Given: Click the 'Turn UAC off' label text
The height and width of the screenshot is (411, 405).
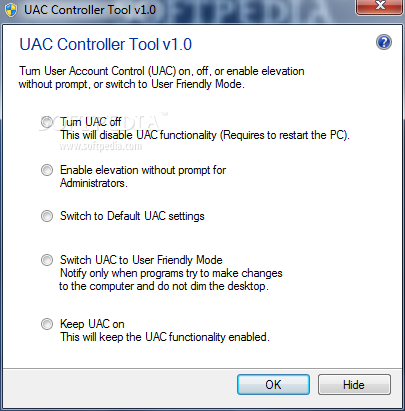Looking at the screenshot, I should pyautogui.click(x=90, y=122).
